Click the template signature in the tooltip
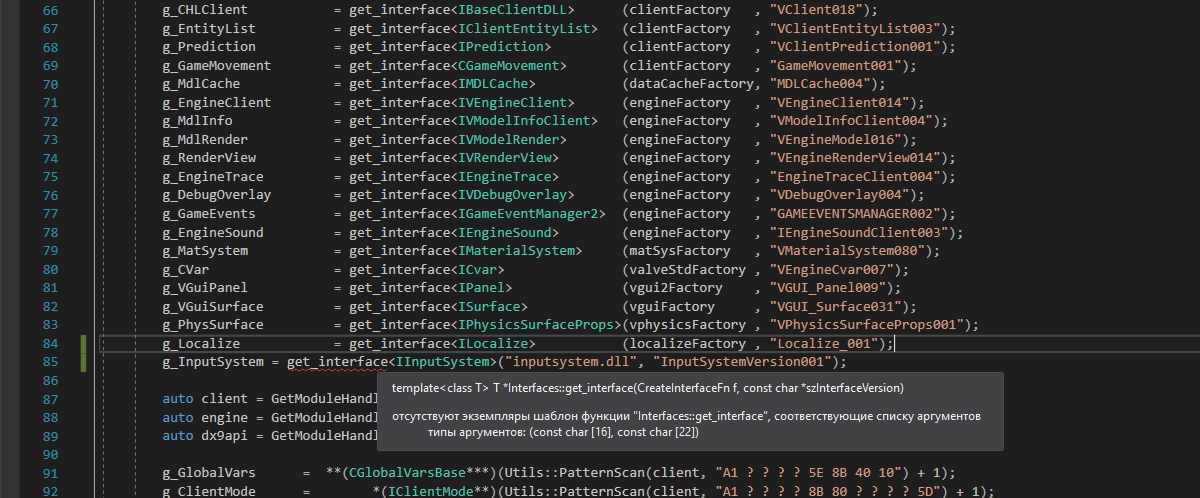1200x498 pixels. click(646, 387)
